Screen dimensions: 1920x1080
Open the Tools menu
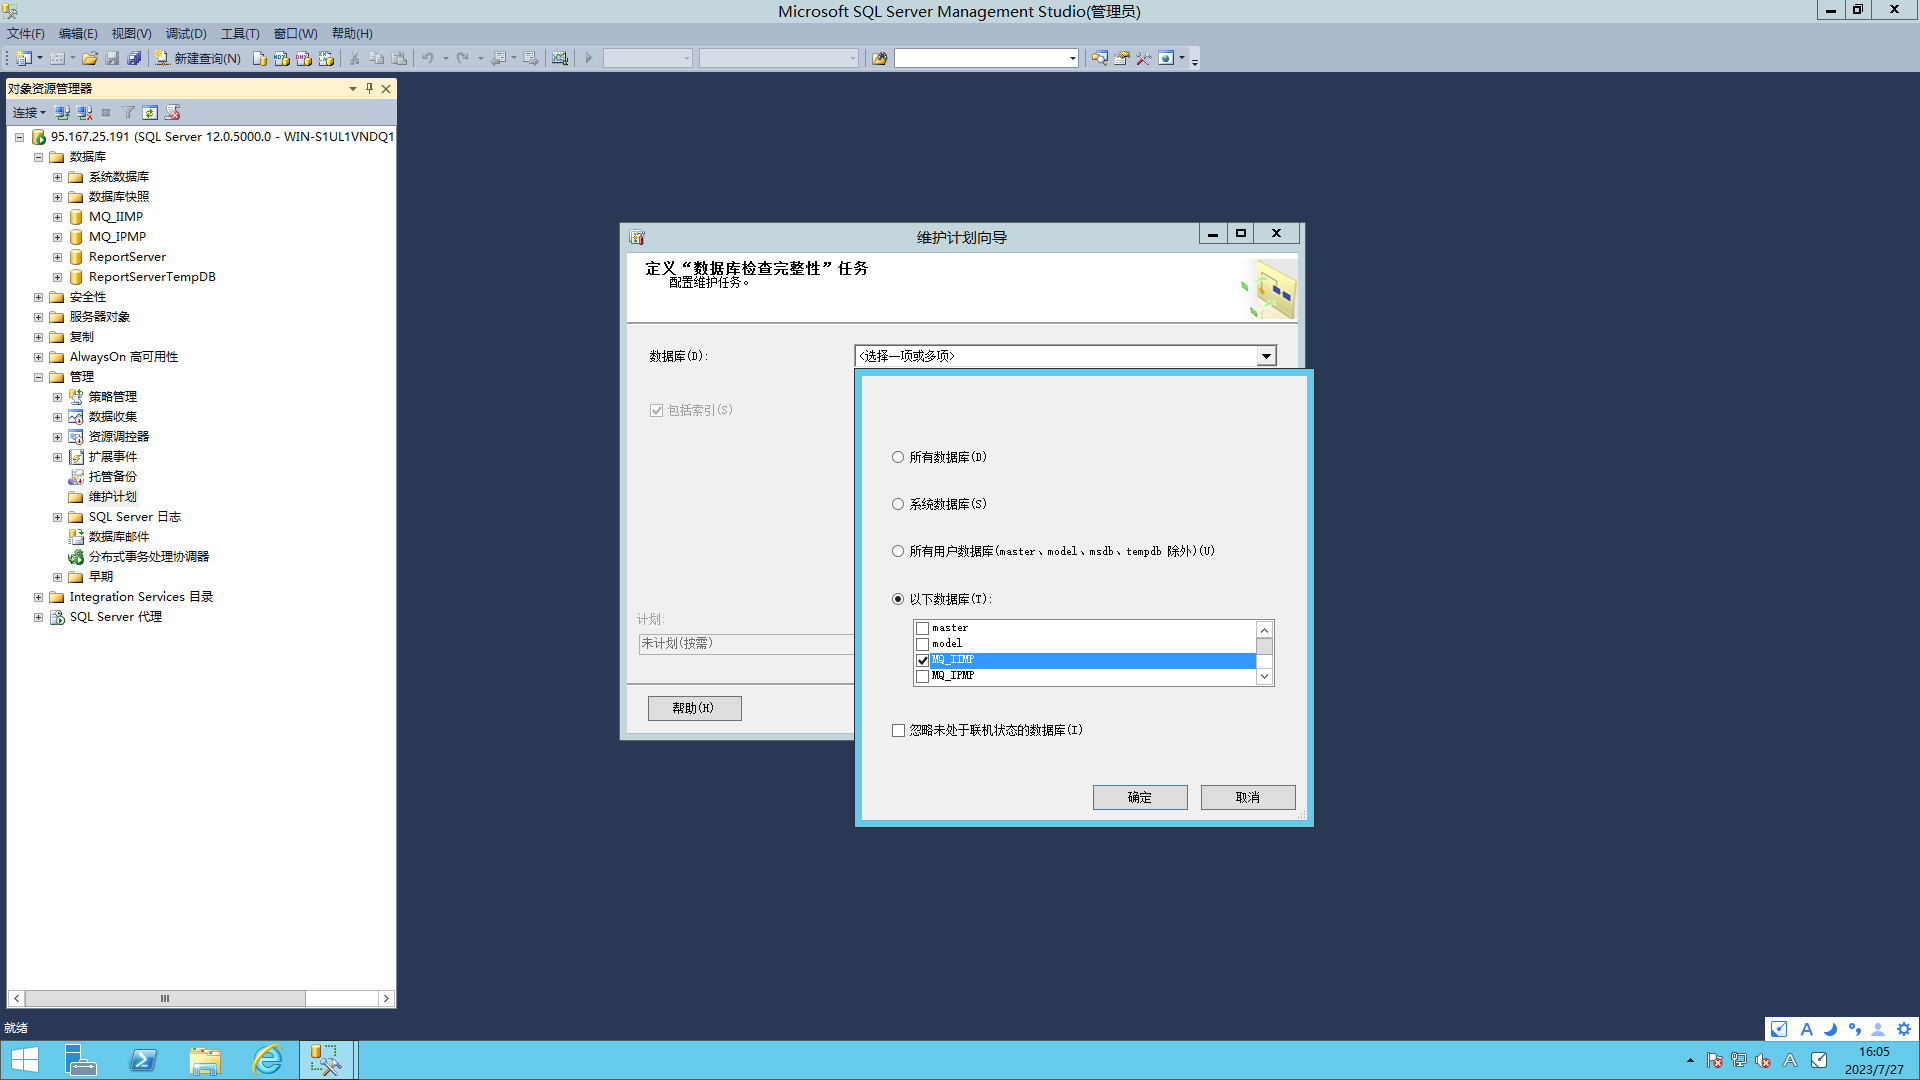point(239,33)
